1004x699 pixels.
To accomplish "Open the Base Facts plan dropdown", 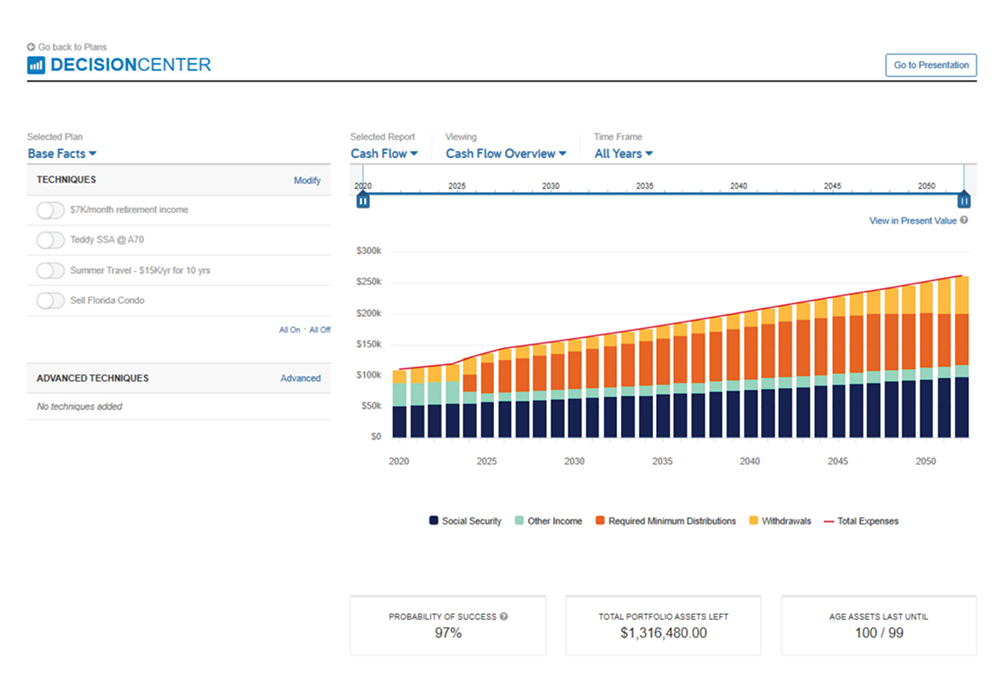I will coord(62,154).
